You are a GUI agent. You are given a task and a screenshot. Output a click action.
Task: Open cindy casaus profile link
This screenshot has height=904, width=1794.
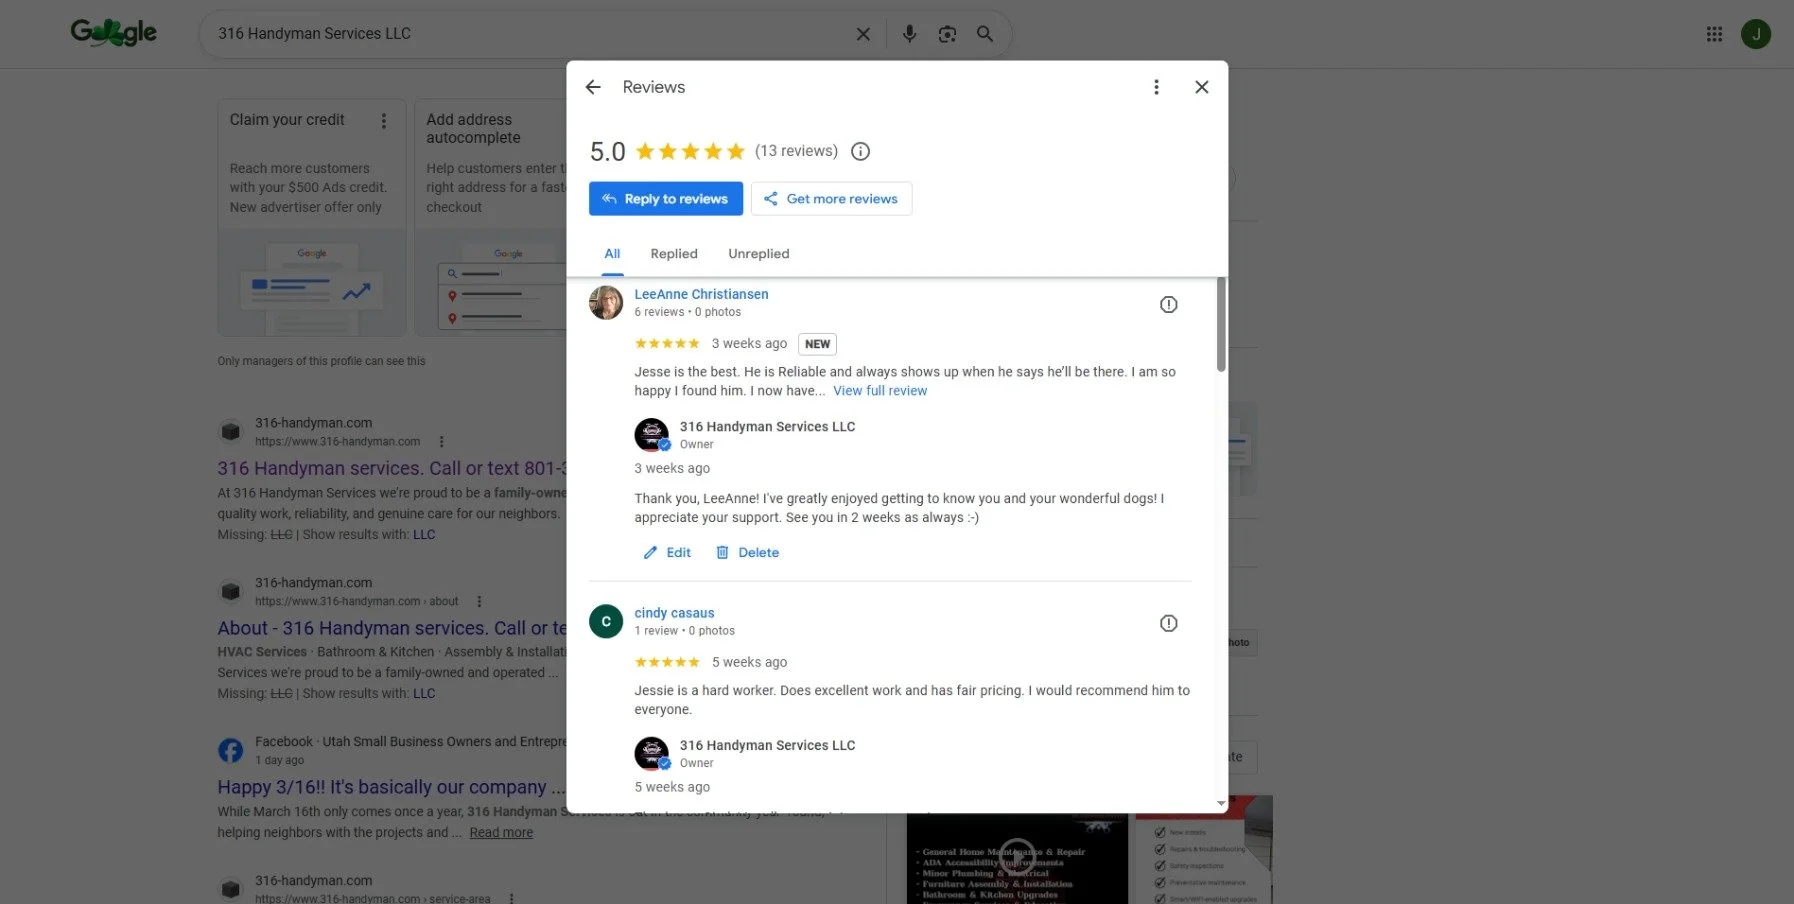[x=674, y=613]
